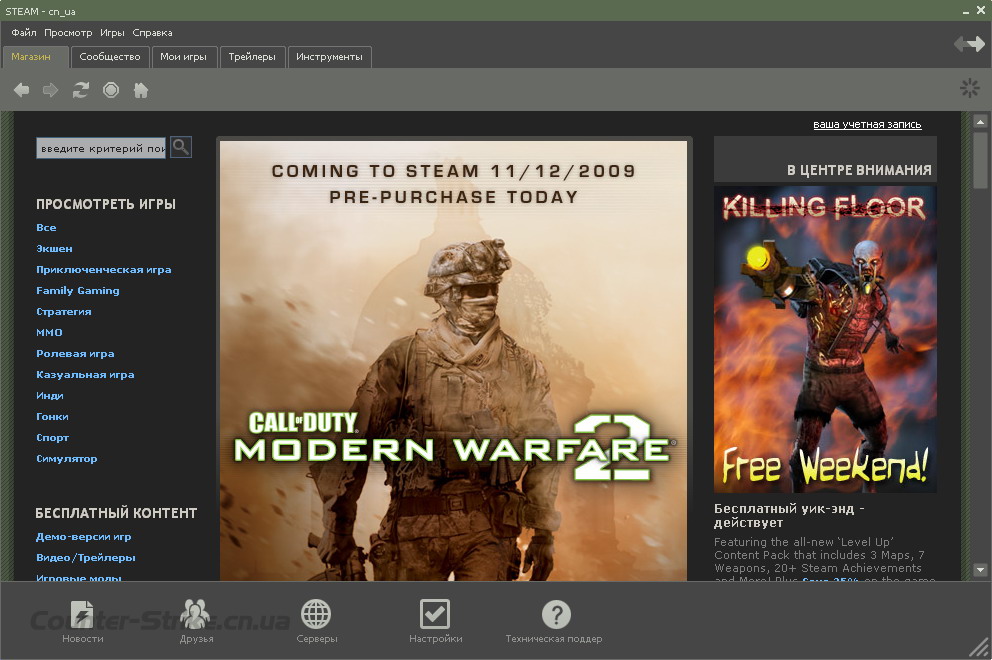Open the Видео/Трейлеры link
Image resolution: width=992 pixels, height=660 pixels.
point(86,557)
